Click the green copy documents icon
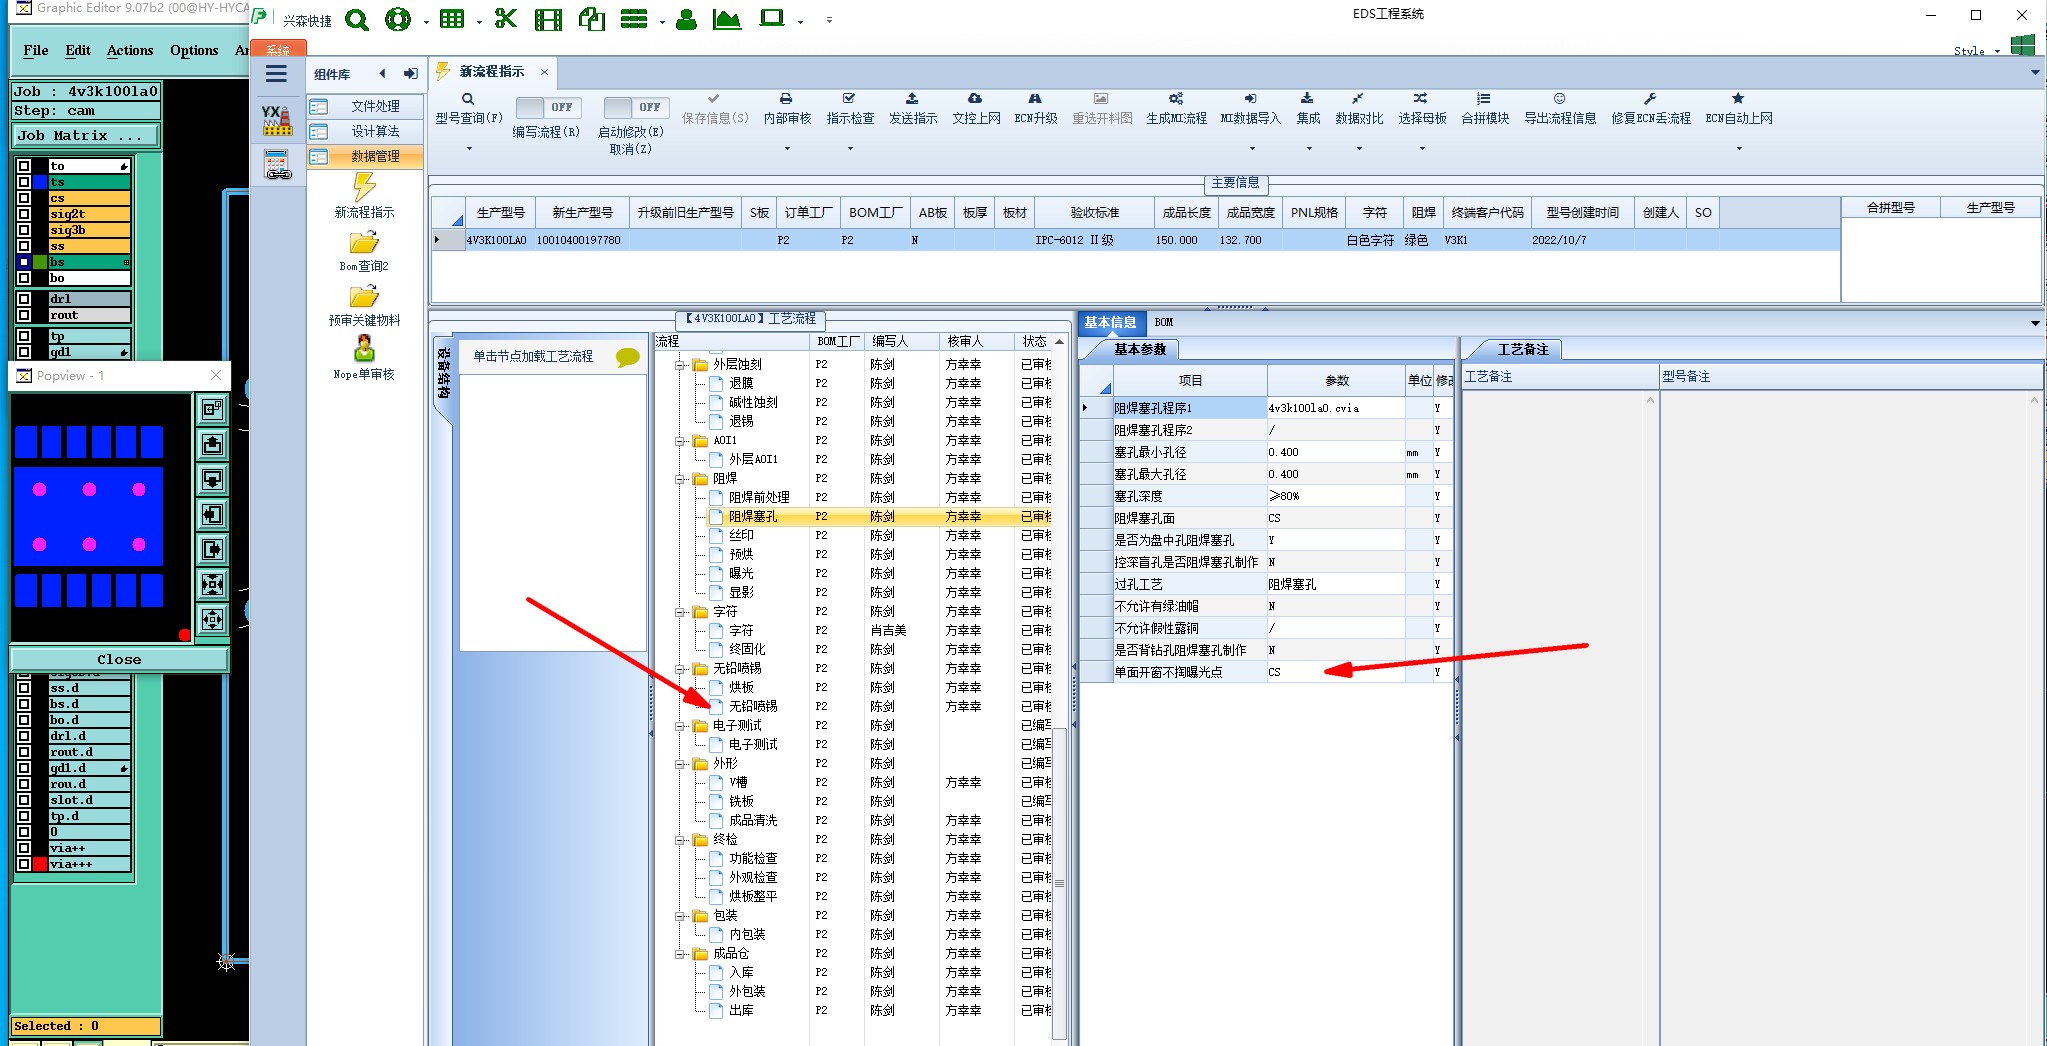2047x1046 pixels. tap(592, 19)
